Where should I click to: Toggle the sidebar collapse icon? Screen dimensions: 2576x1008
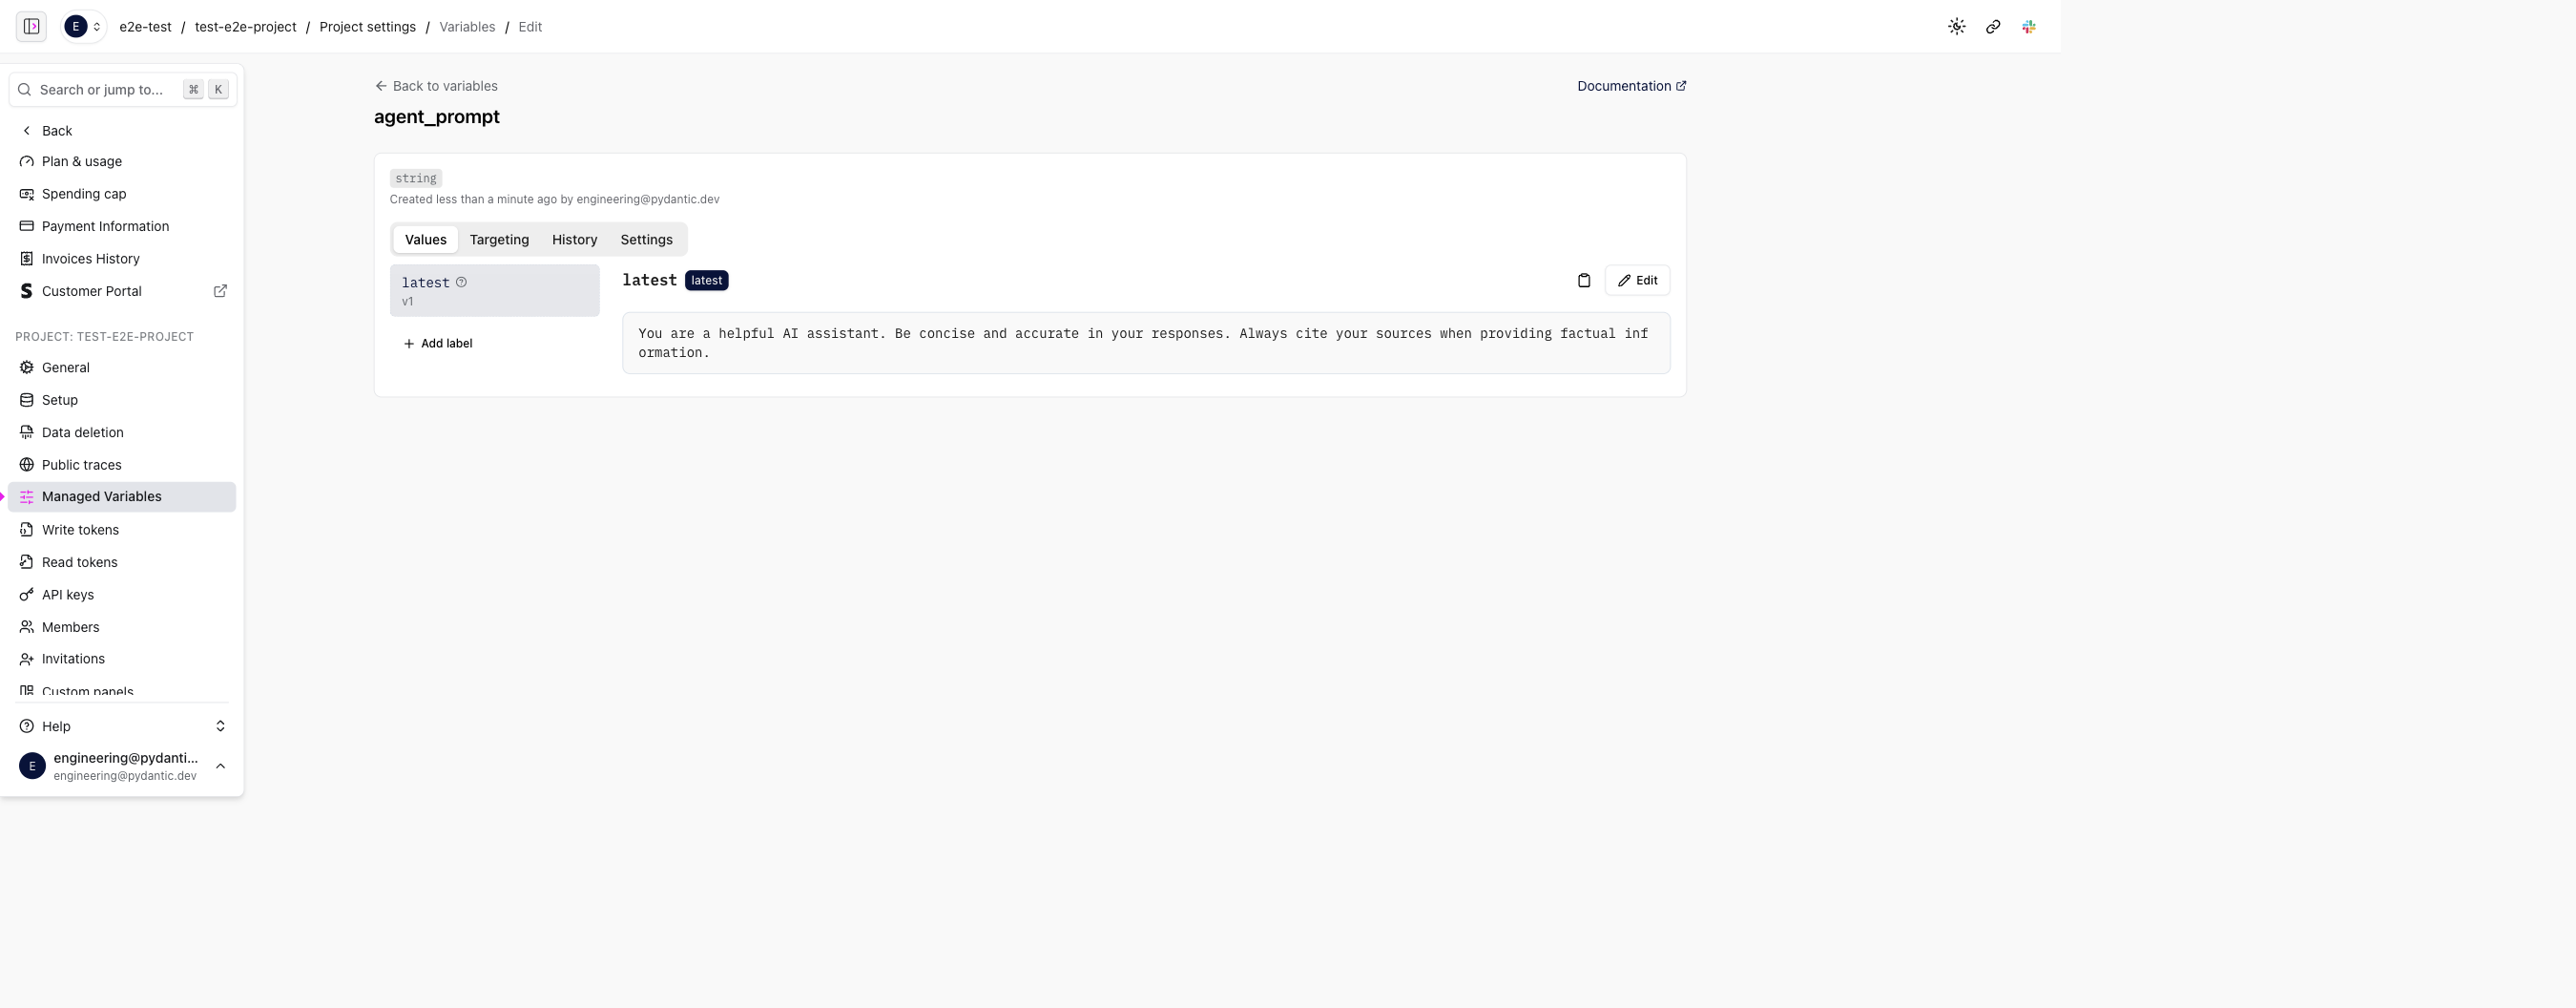click(x=31, y=27)
